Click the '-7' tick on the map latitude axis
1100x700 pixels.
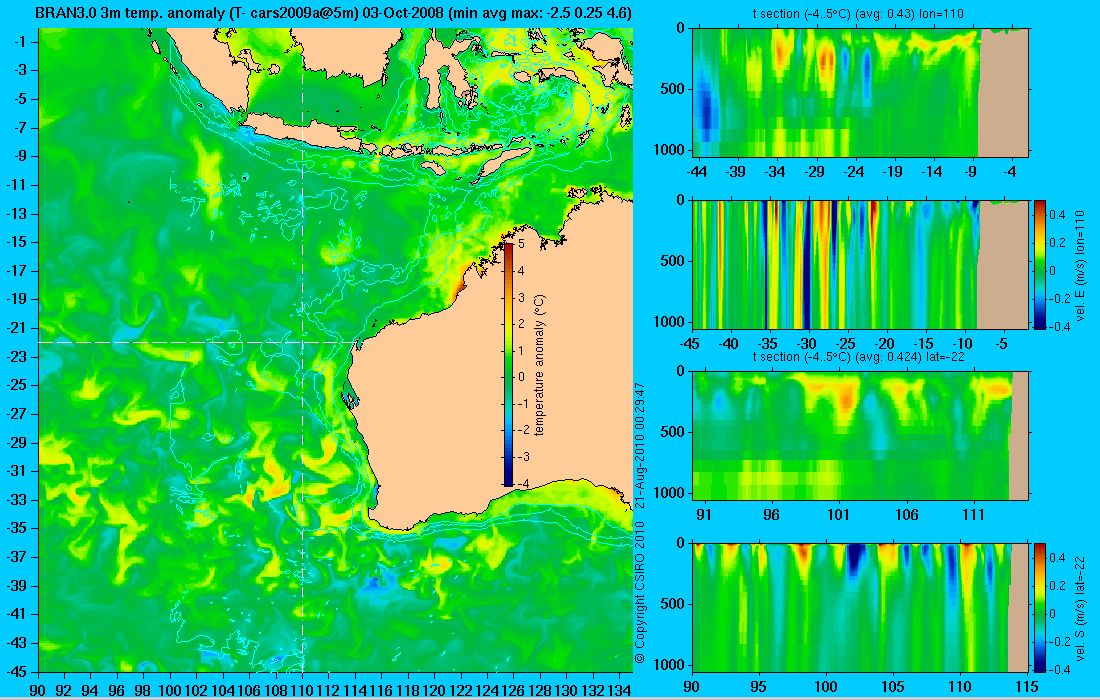(x=19, y=128)
